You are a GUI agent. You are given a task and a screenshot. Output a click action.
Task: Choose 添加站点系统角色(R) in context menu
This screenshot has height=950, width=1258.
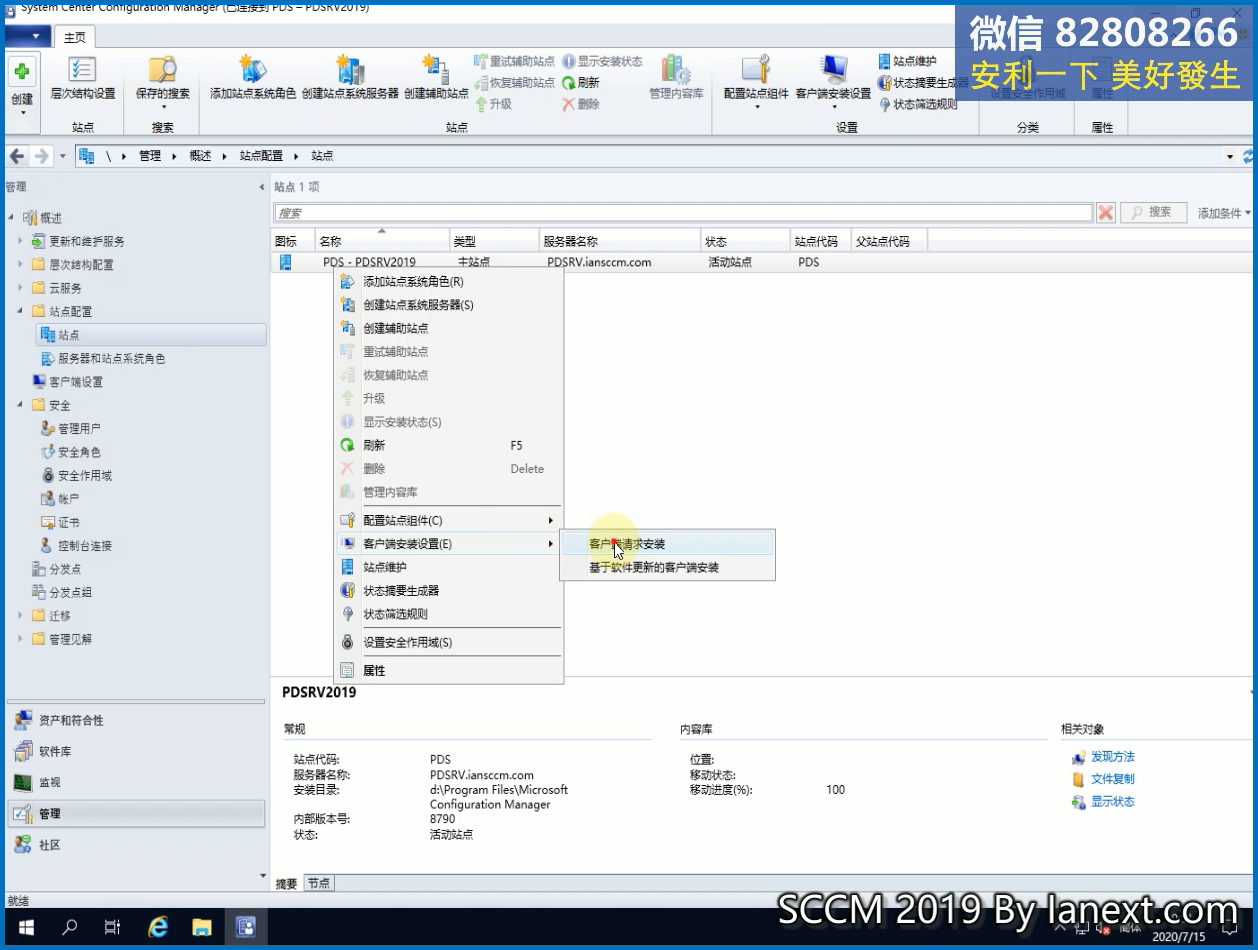448,282
